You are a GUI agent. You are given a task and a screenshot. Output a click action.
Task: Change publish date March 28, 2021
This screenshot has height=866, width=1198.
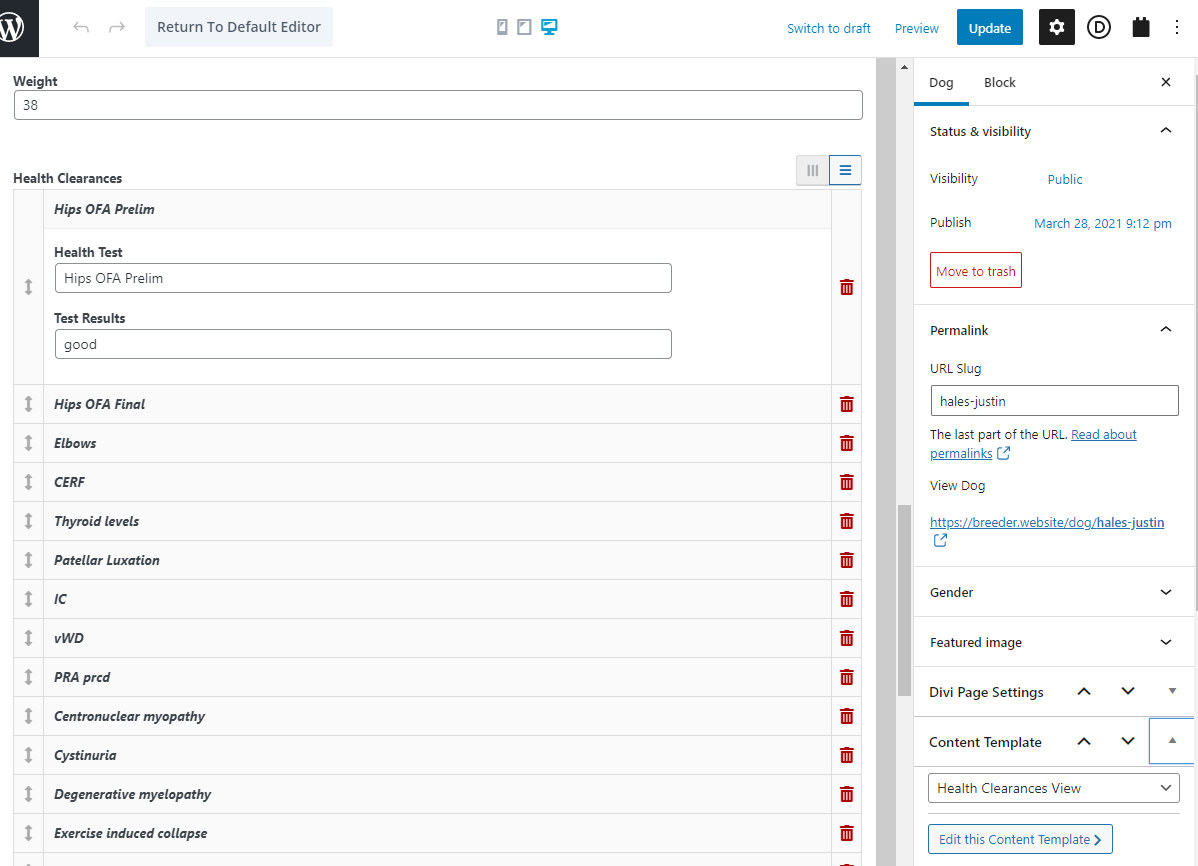point(1102,223)
